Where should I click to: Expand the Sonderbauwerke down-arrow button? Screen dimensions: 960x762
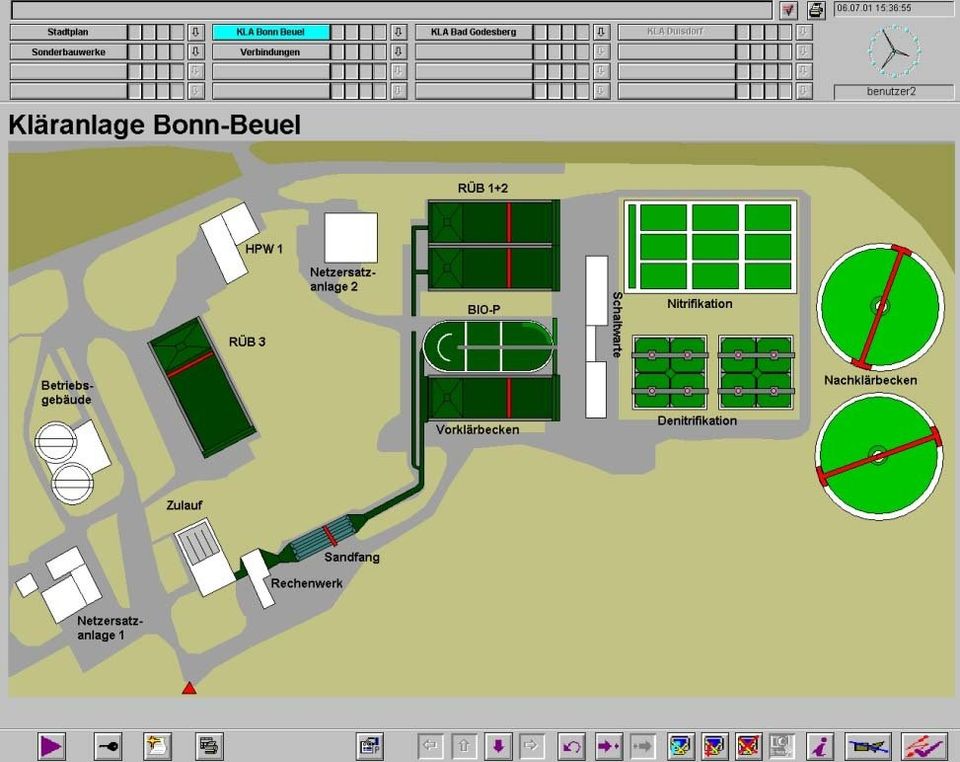tap(195, 51)
